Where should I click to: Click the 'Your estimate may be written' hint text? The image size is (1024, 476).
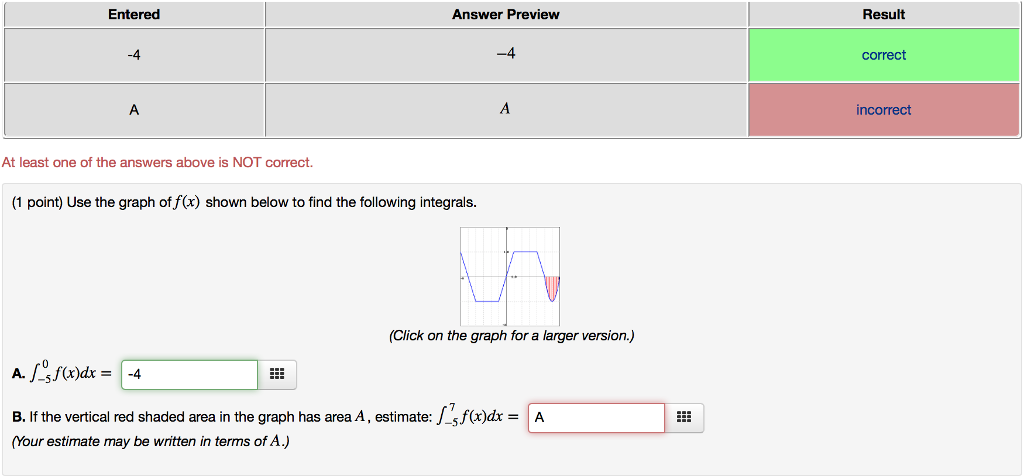pos(150,442)
